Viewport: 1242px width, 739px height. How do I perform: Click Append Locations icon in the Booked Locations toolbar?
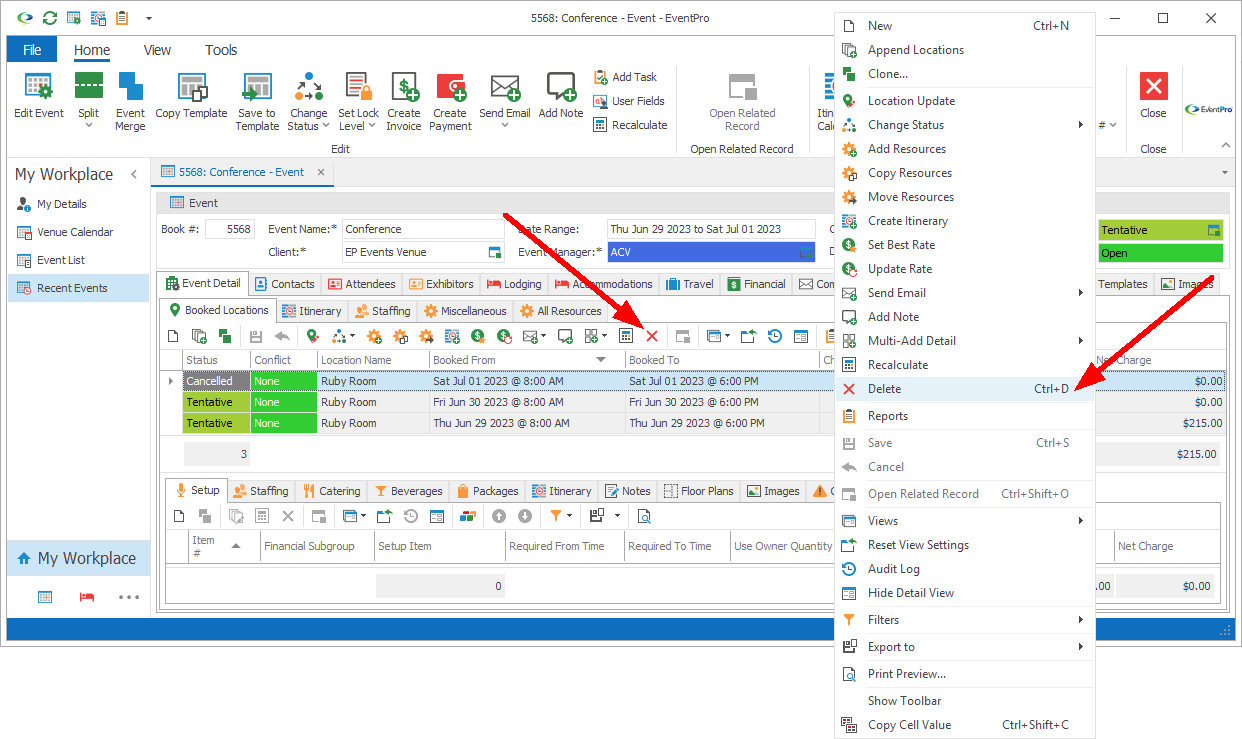tap(199, 336)
